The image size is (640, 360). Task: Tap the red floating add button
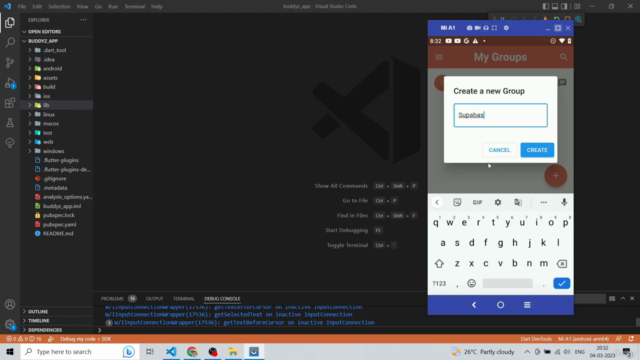(x=556, y=176)
